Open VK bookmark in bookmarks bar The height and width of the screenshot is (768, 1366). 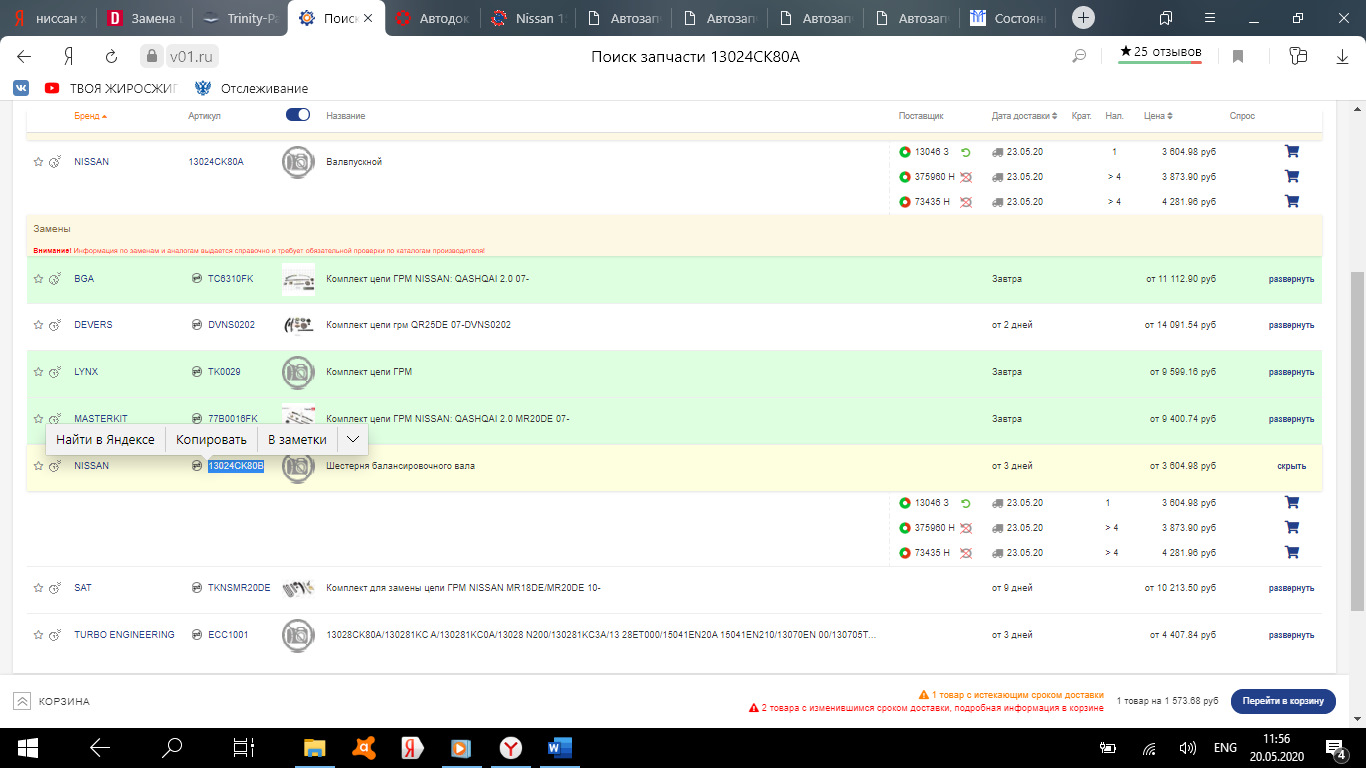pyautogui.click(x=21, y=88)
